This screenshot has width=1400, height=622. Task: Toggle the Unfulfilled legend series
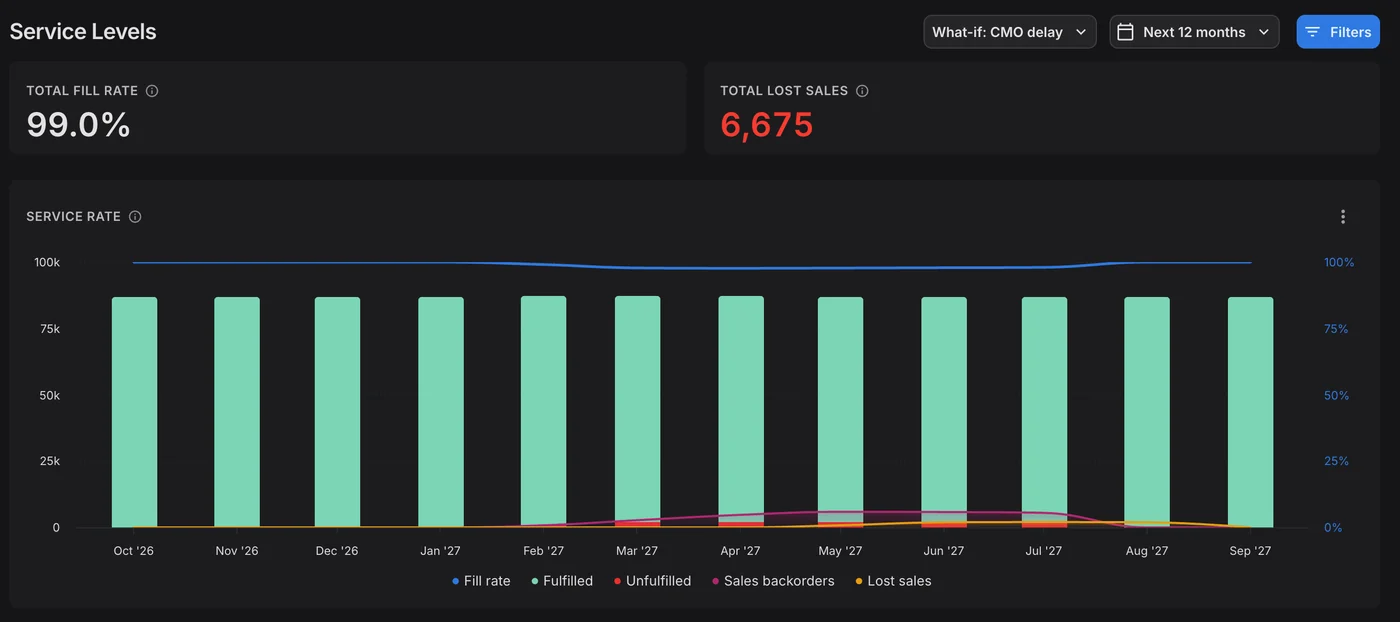click(x=652, y=581)
